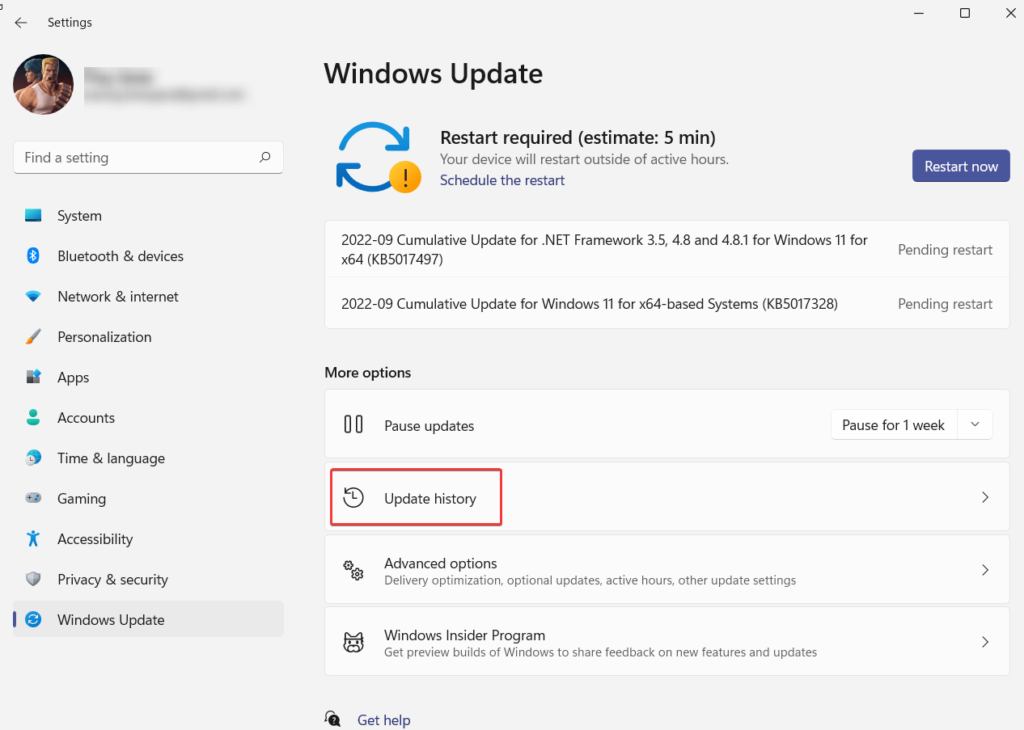Click the large update status sync icon

click(x=377, y=157)
